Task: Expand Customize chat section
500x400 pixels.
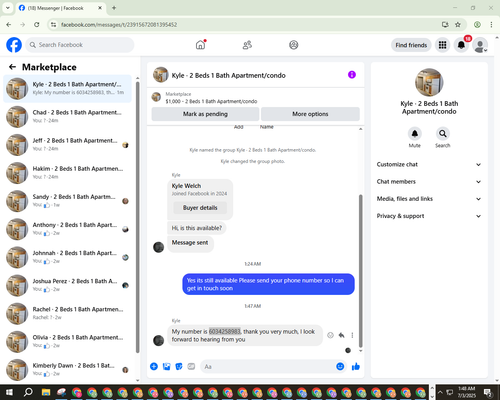Action: coord(429,164)
